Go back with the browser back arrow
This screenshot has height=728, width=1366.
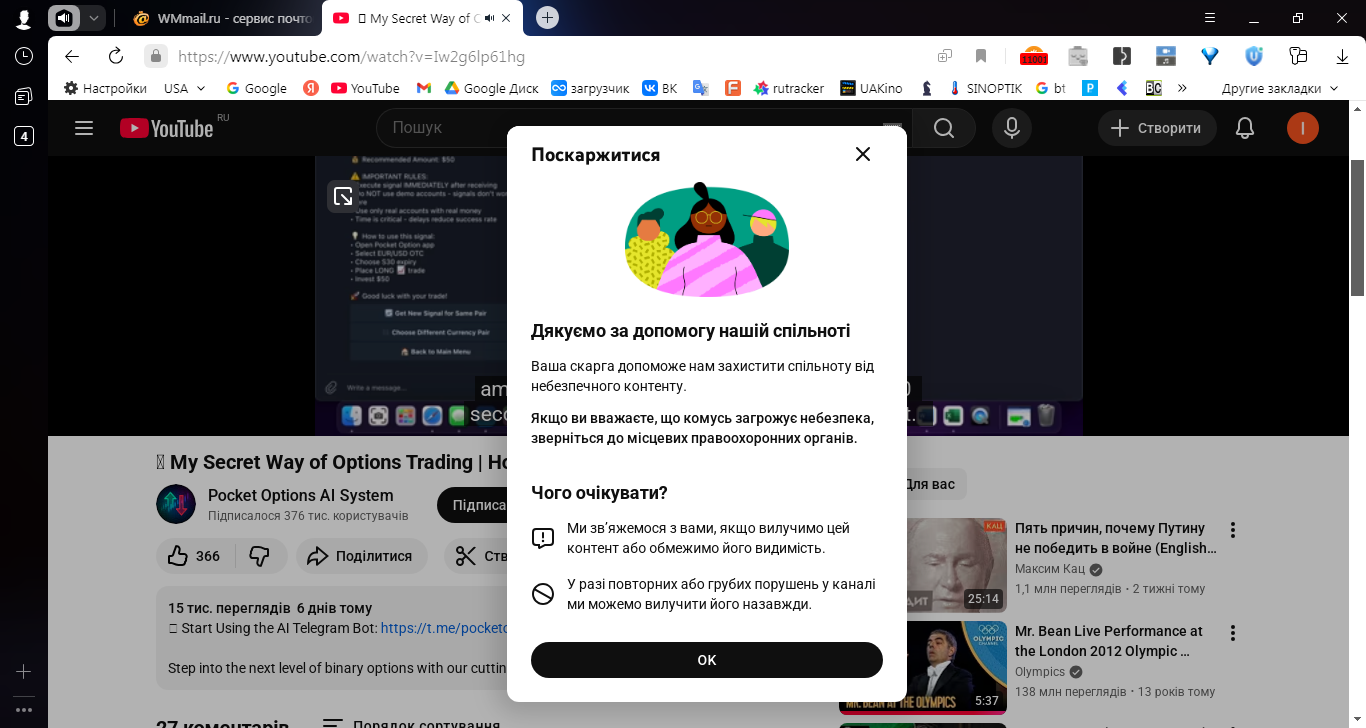[72, 56]
